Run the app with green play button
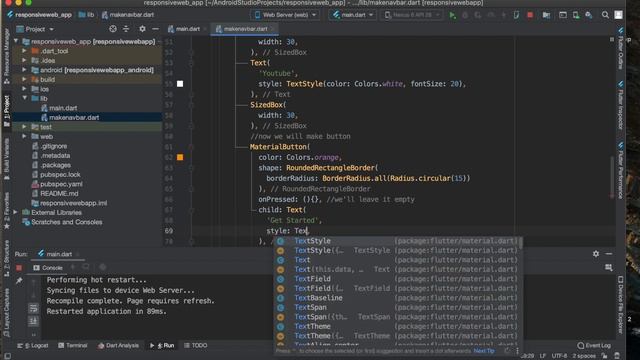Viewport: 640px width, 360px height. pyautogui.click(x=452, y=15)
